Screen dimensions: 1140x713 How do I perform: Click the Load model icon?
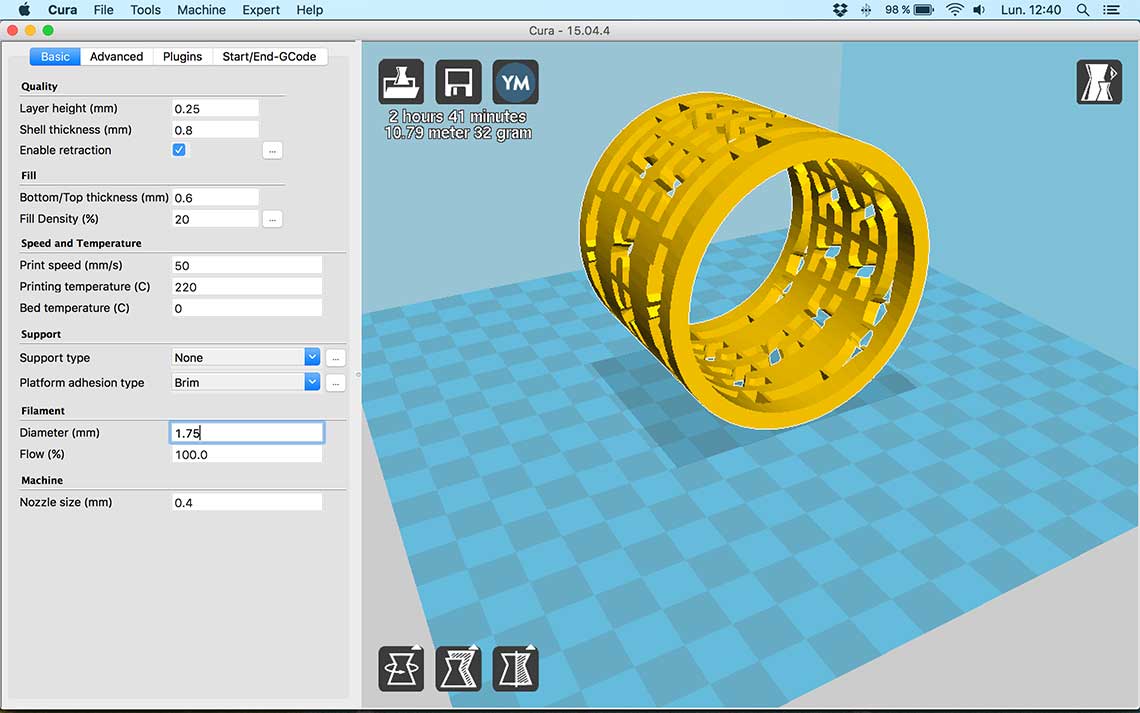coord(401,82)
